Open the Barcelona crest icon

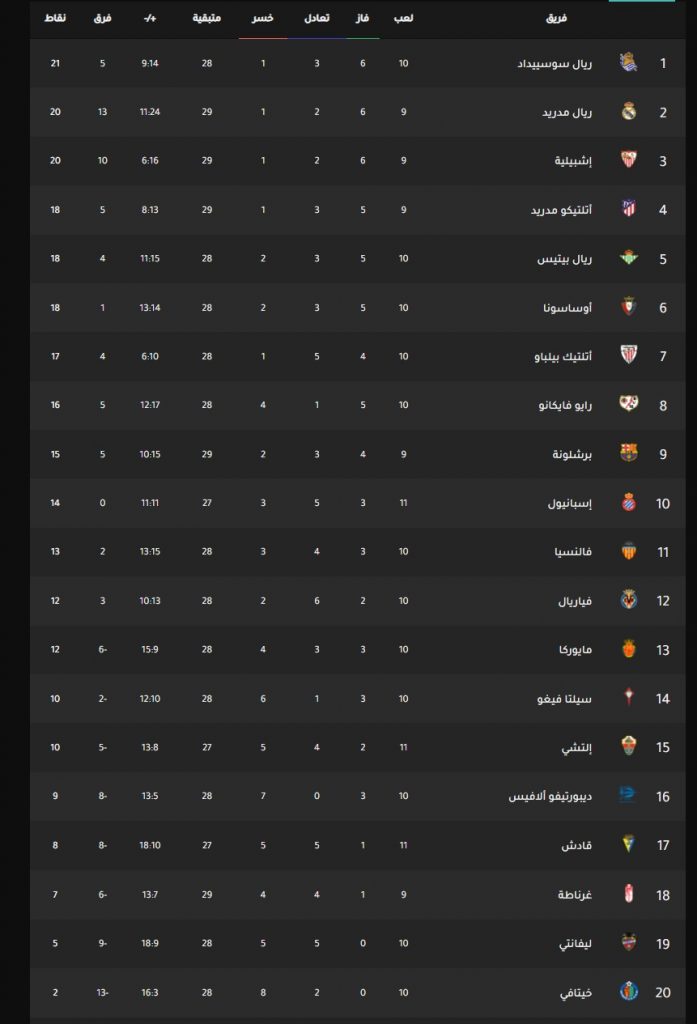pyautogui.click(x=628, y=453)
